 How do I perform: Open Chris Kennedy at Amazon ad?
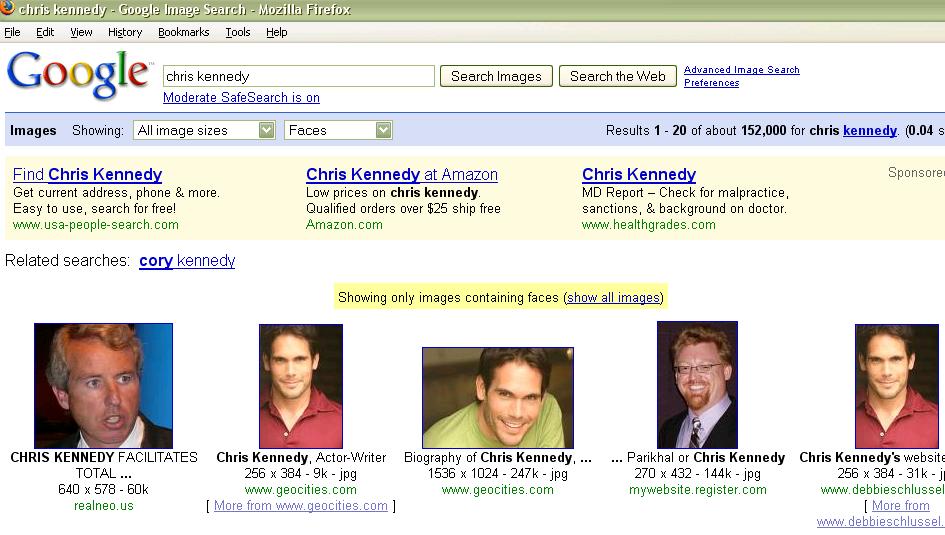[x=402, y=175]
